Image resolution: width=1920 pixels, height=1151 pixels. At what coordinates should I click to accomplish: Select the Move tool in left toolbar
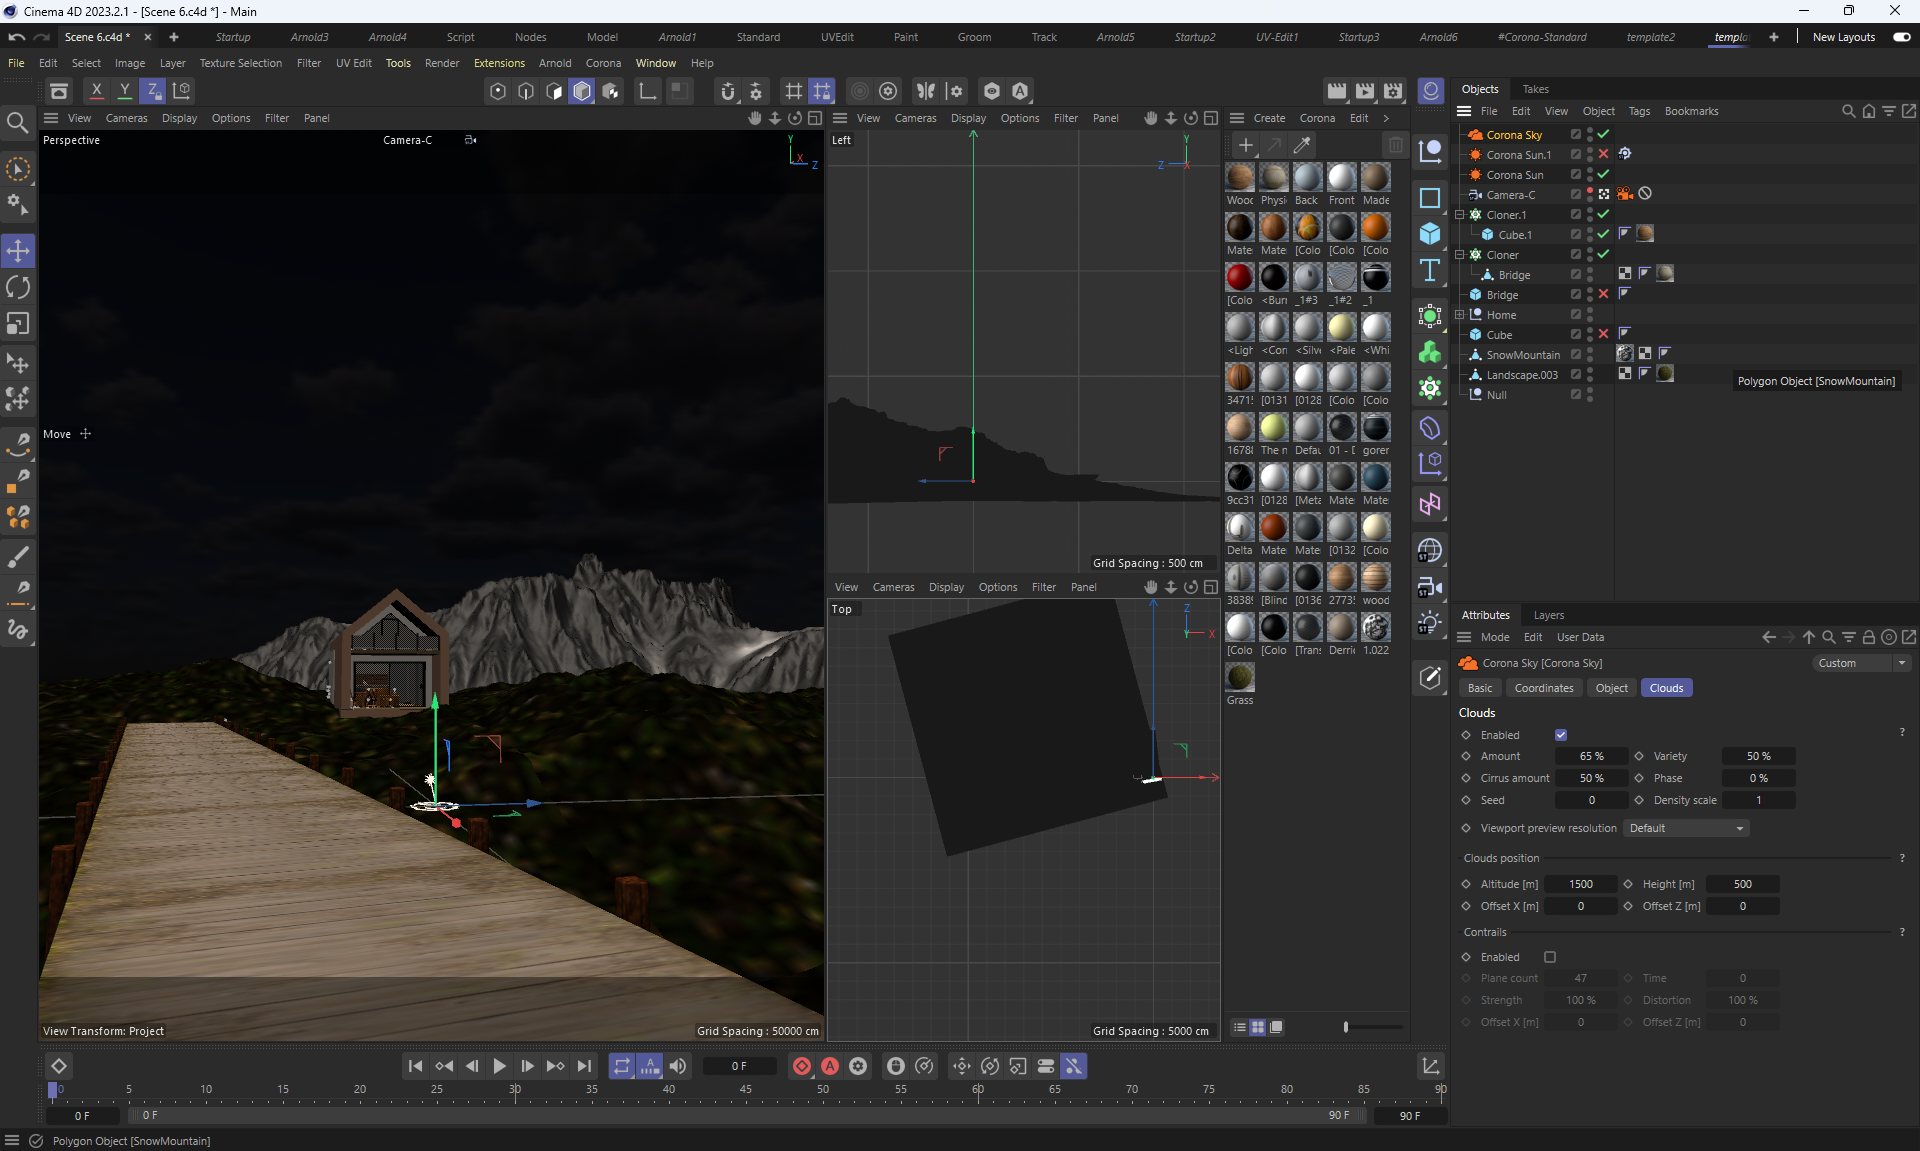point(18,250)
